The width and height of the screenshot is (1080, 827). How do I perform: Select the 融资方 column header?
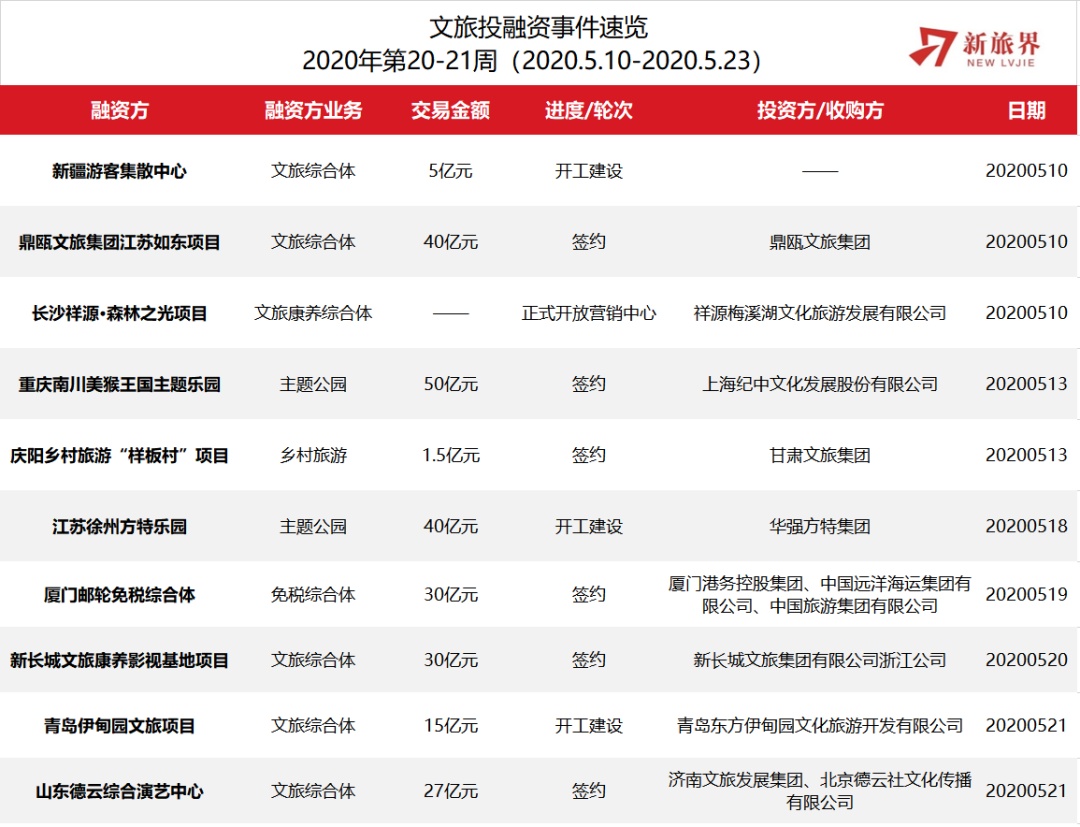click(119, 110)
